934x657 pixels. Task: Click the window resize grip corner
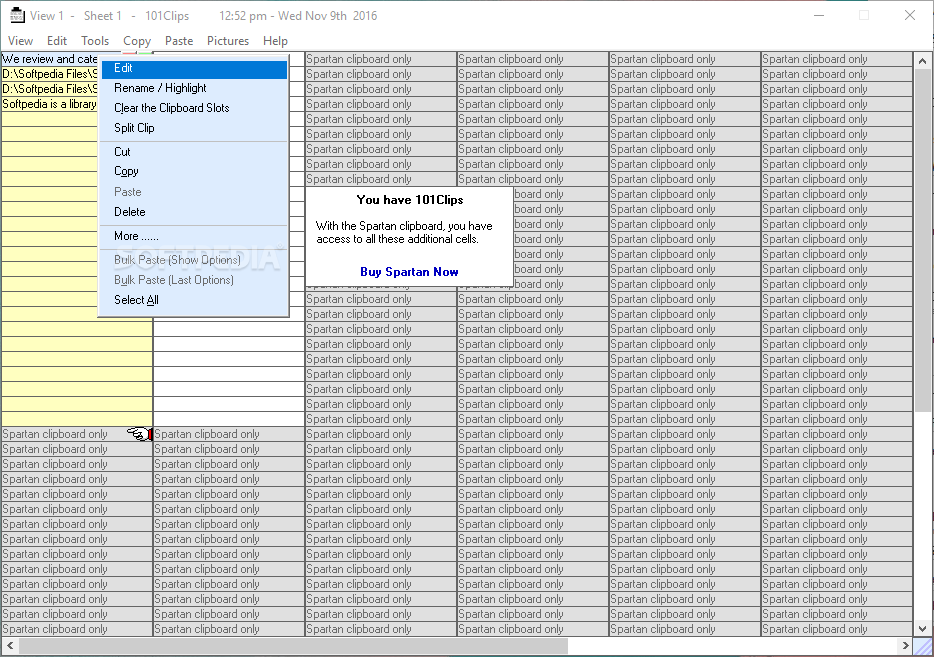[x=923, y=646]
